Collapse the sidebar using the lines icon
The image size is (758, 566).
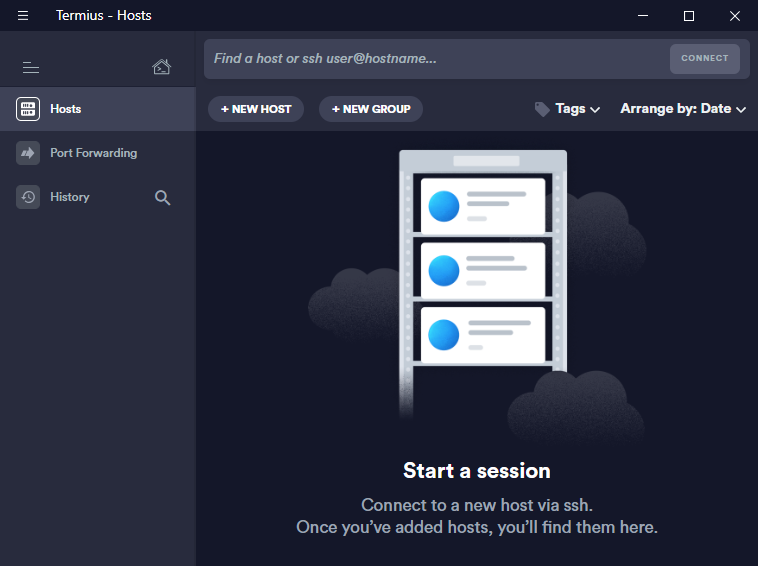[x=31, y=68]
